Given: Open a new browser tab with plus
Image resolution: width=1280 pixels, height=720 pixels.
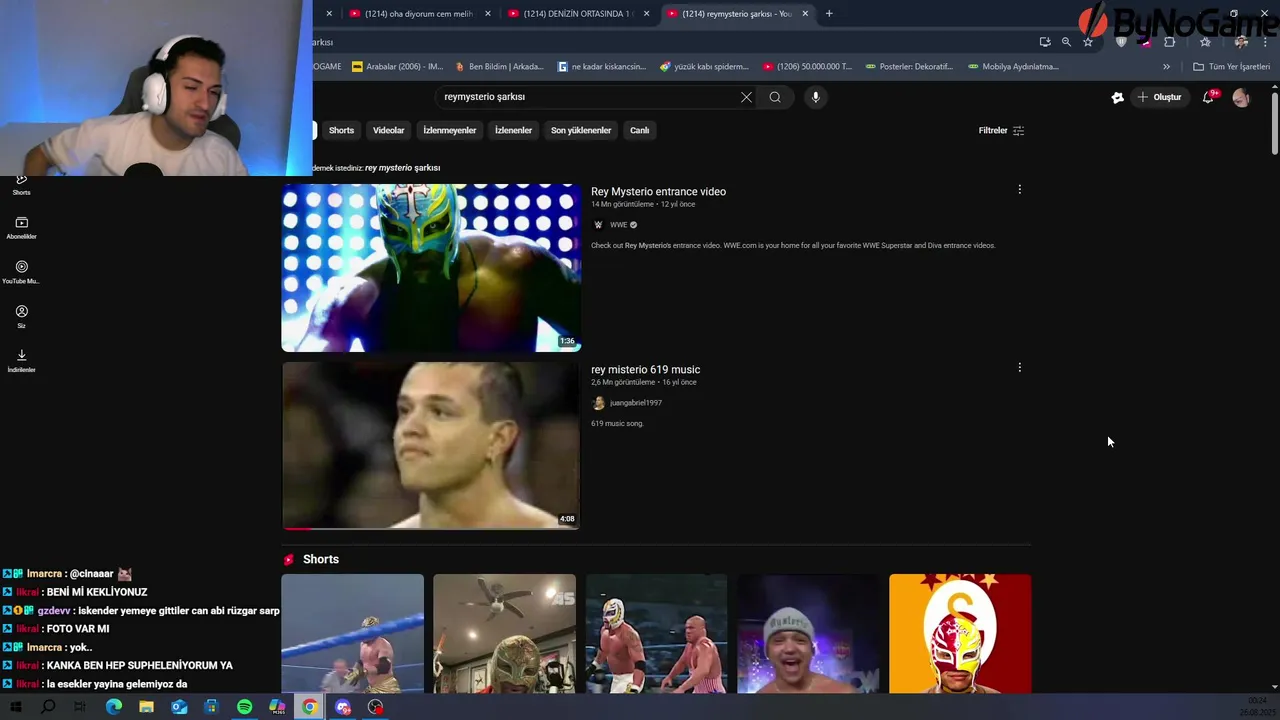Looking at the screenshot, I should click(x=829, y=14).
